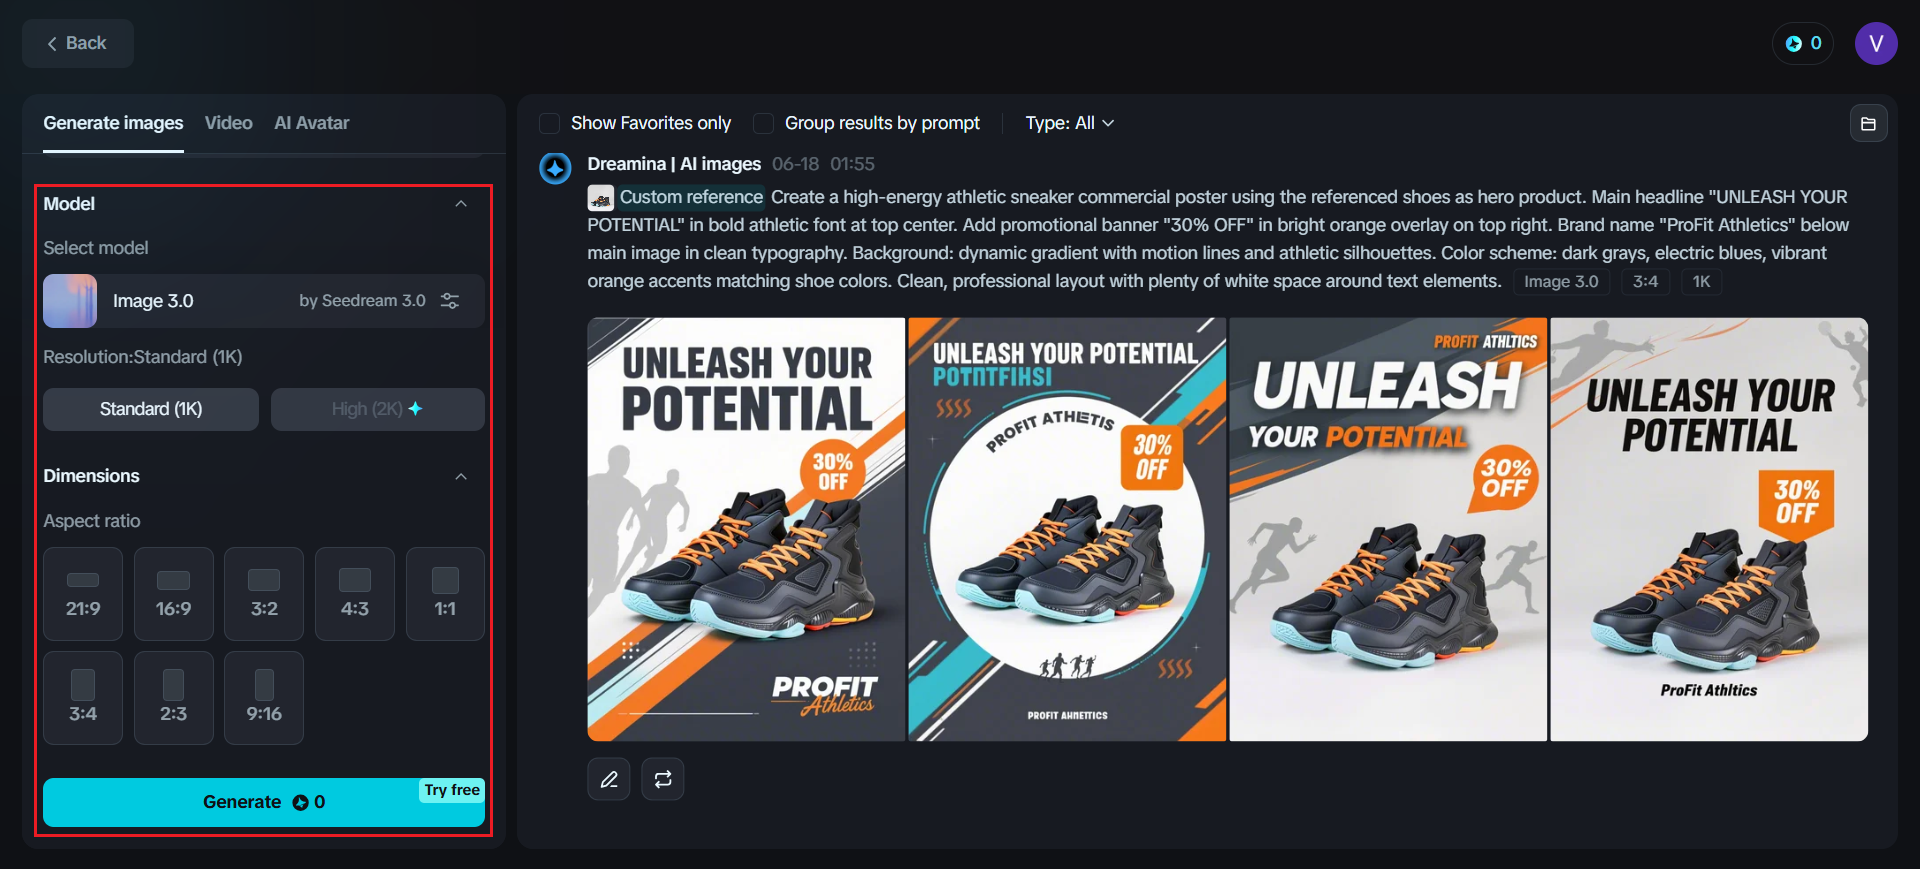The image size is (1920, 869).
Task: Click the Generate button
Action: pyautogui.click(x=263, y=802)
